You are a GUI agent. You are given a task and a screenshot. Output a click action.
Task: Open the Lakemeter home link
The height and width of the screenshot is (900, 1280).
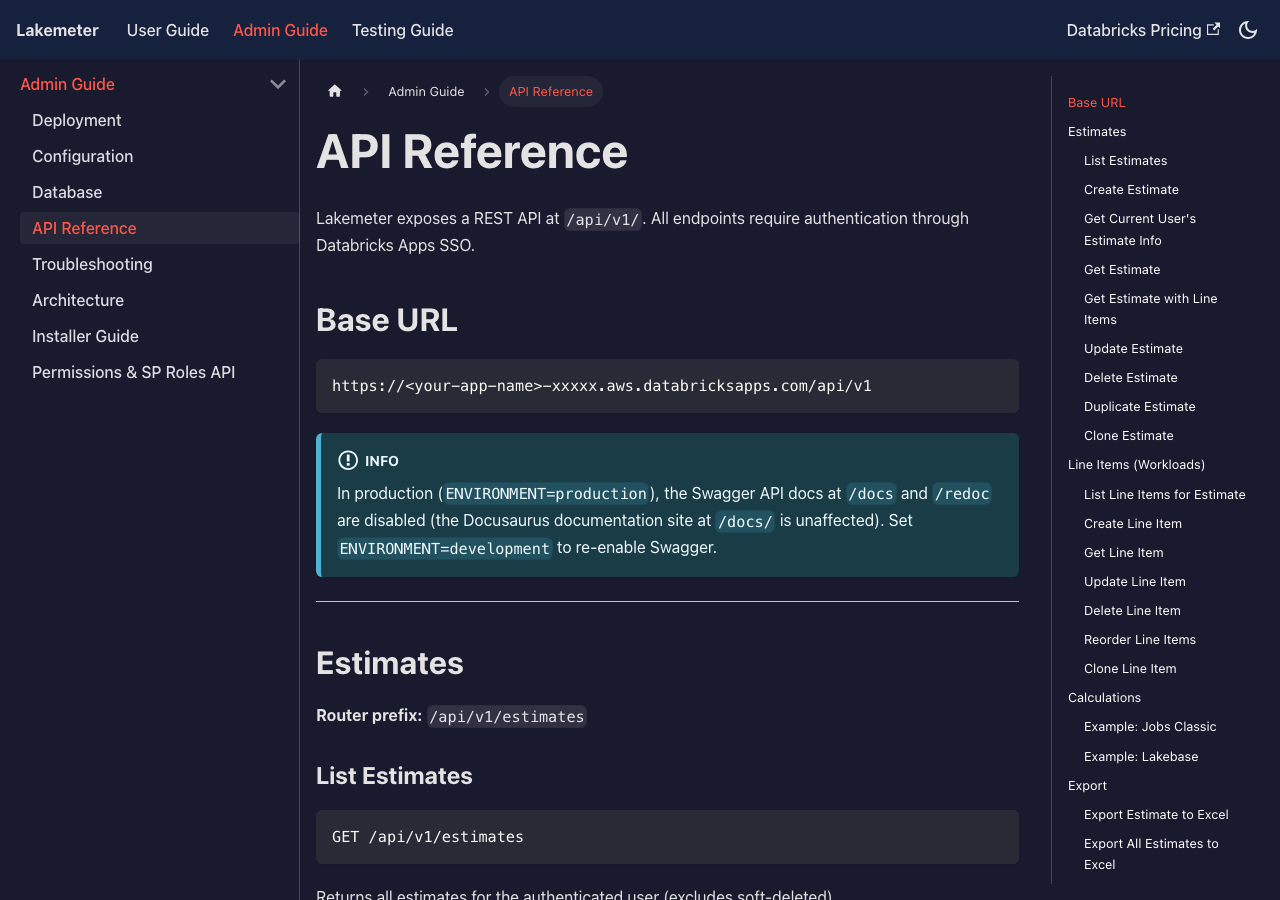[57, 30]
